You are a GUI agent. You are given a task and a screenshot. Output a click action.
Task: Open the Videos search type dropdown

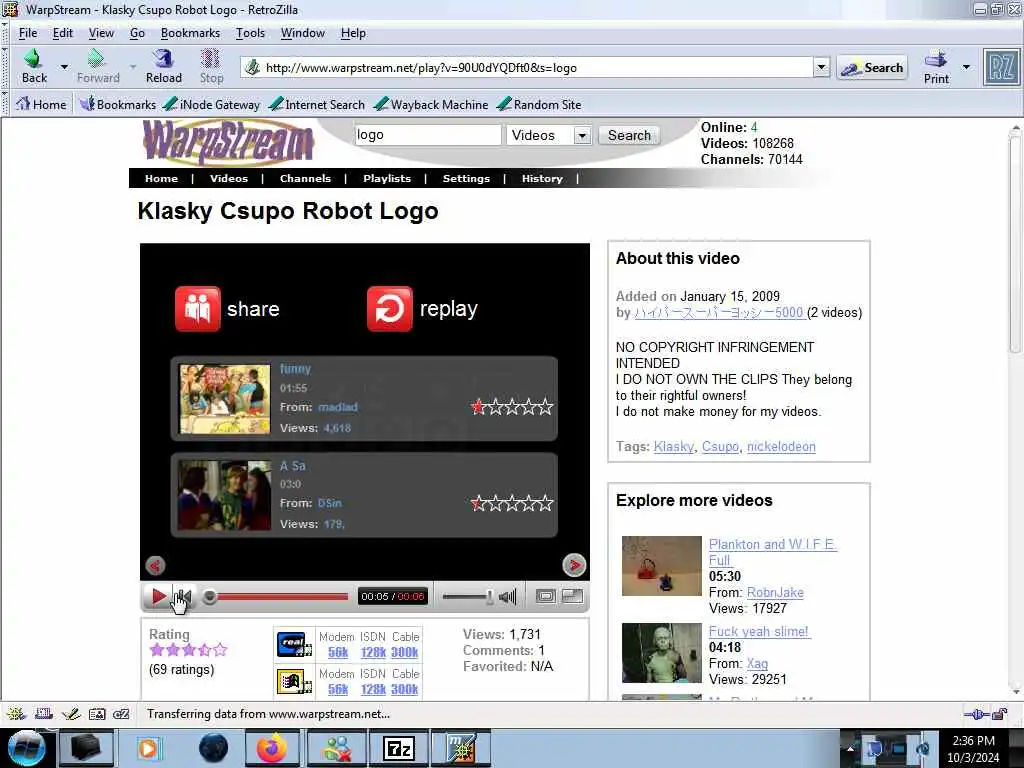(x=549, y=135)
